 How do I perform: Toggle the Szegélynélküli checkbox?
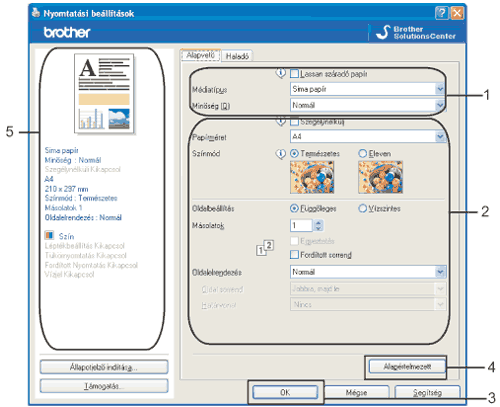tap(294, 122)
